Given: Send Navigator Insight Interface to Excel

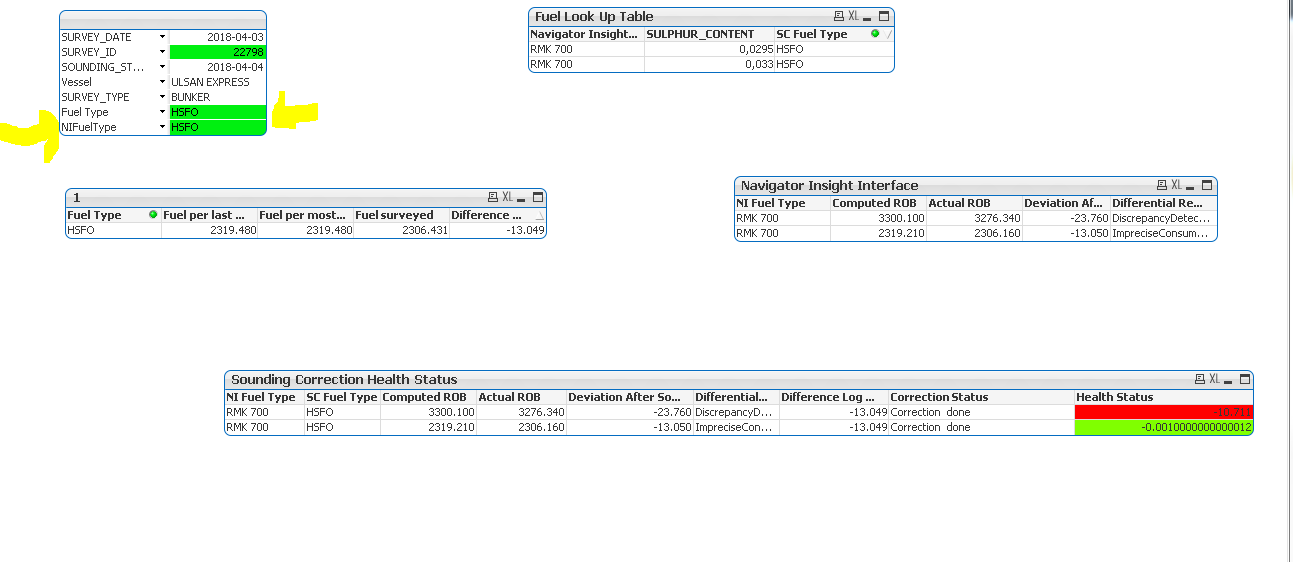Looking at the screenshot, I should pos(1176,185).
